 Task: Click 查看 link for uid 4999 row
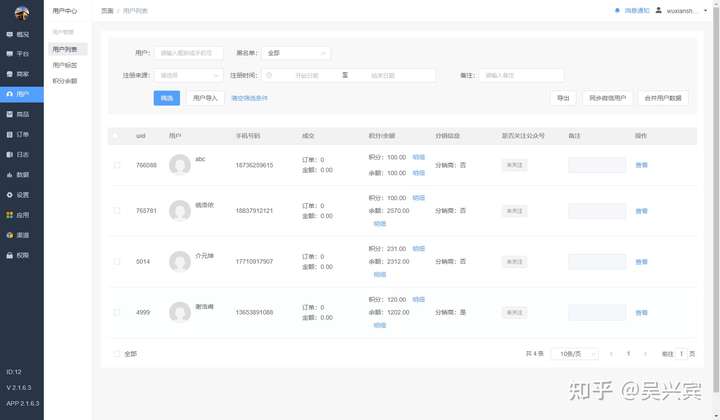(x=641, y=313)
